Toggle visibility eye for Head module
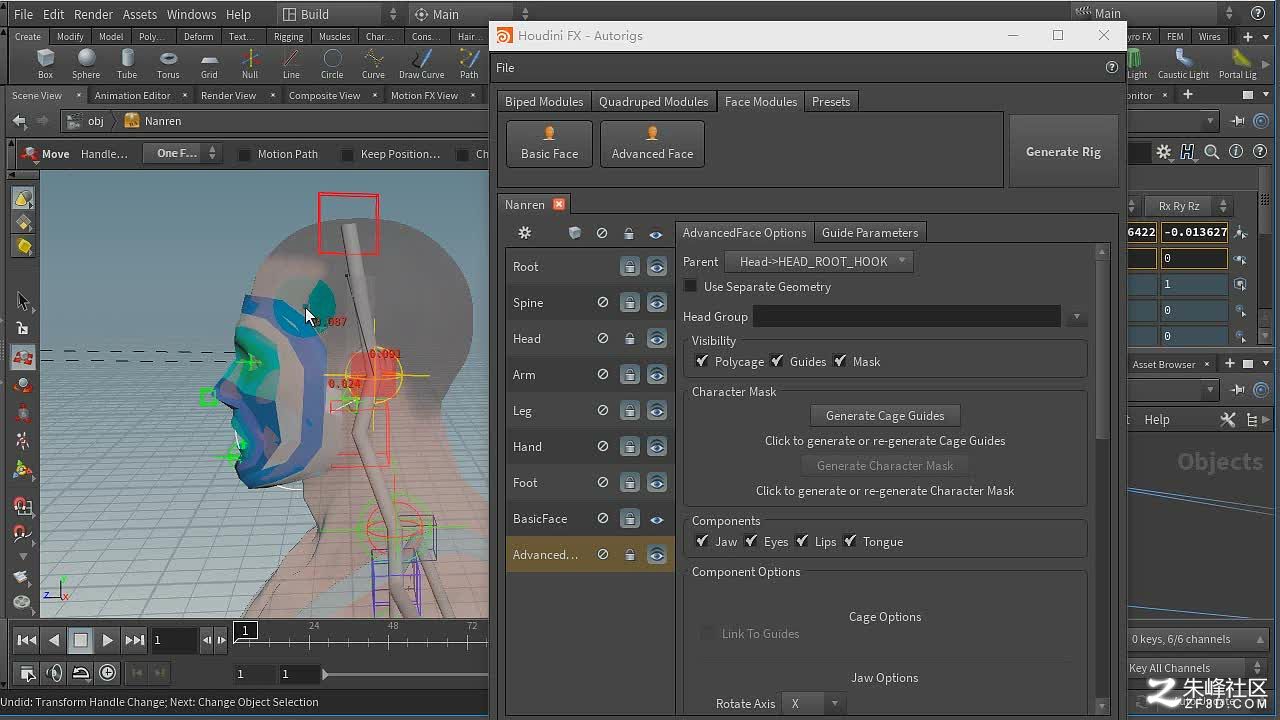 656,339
